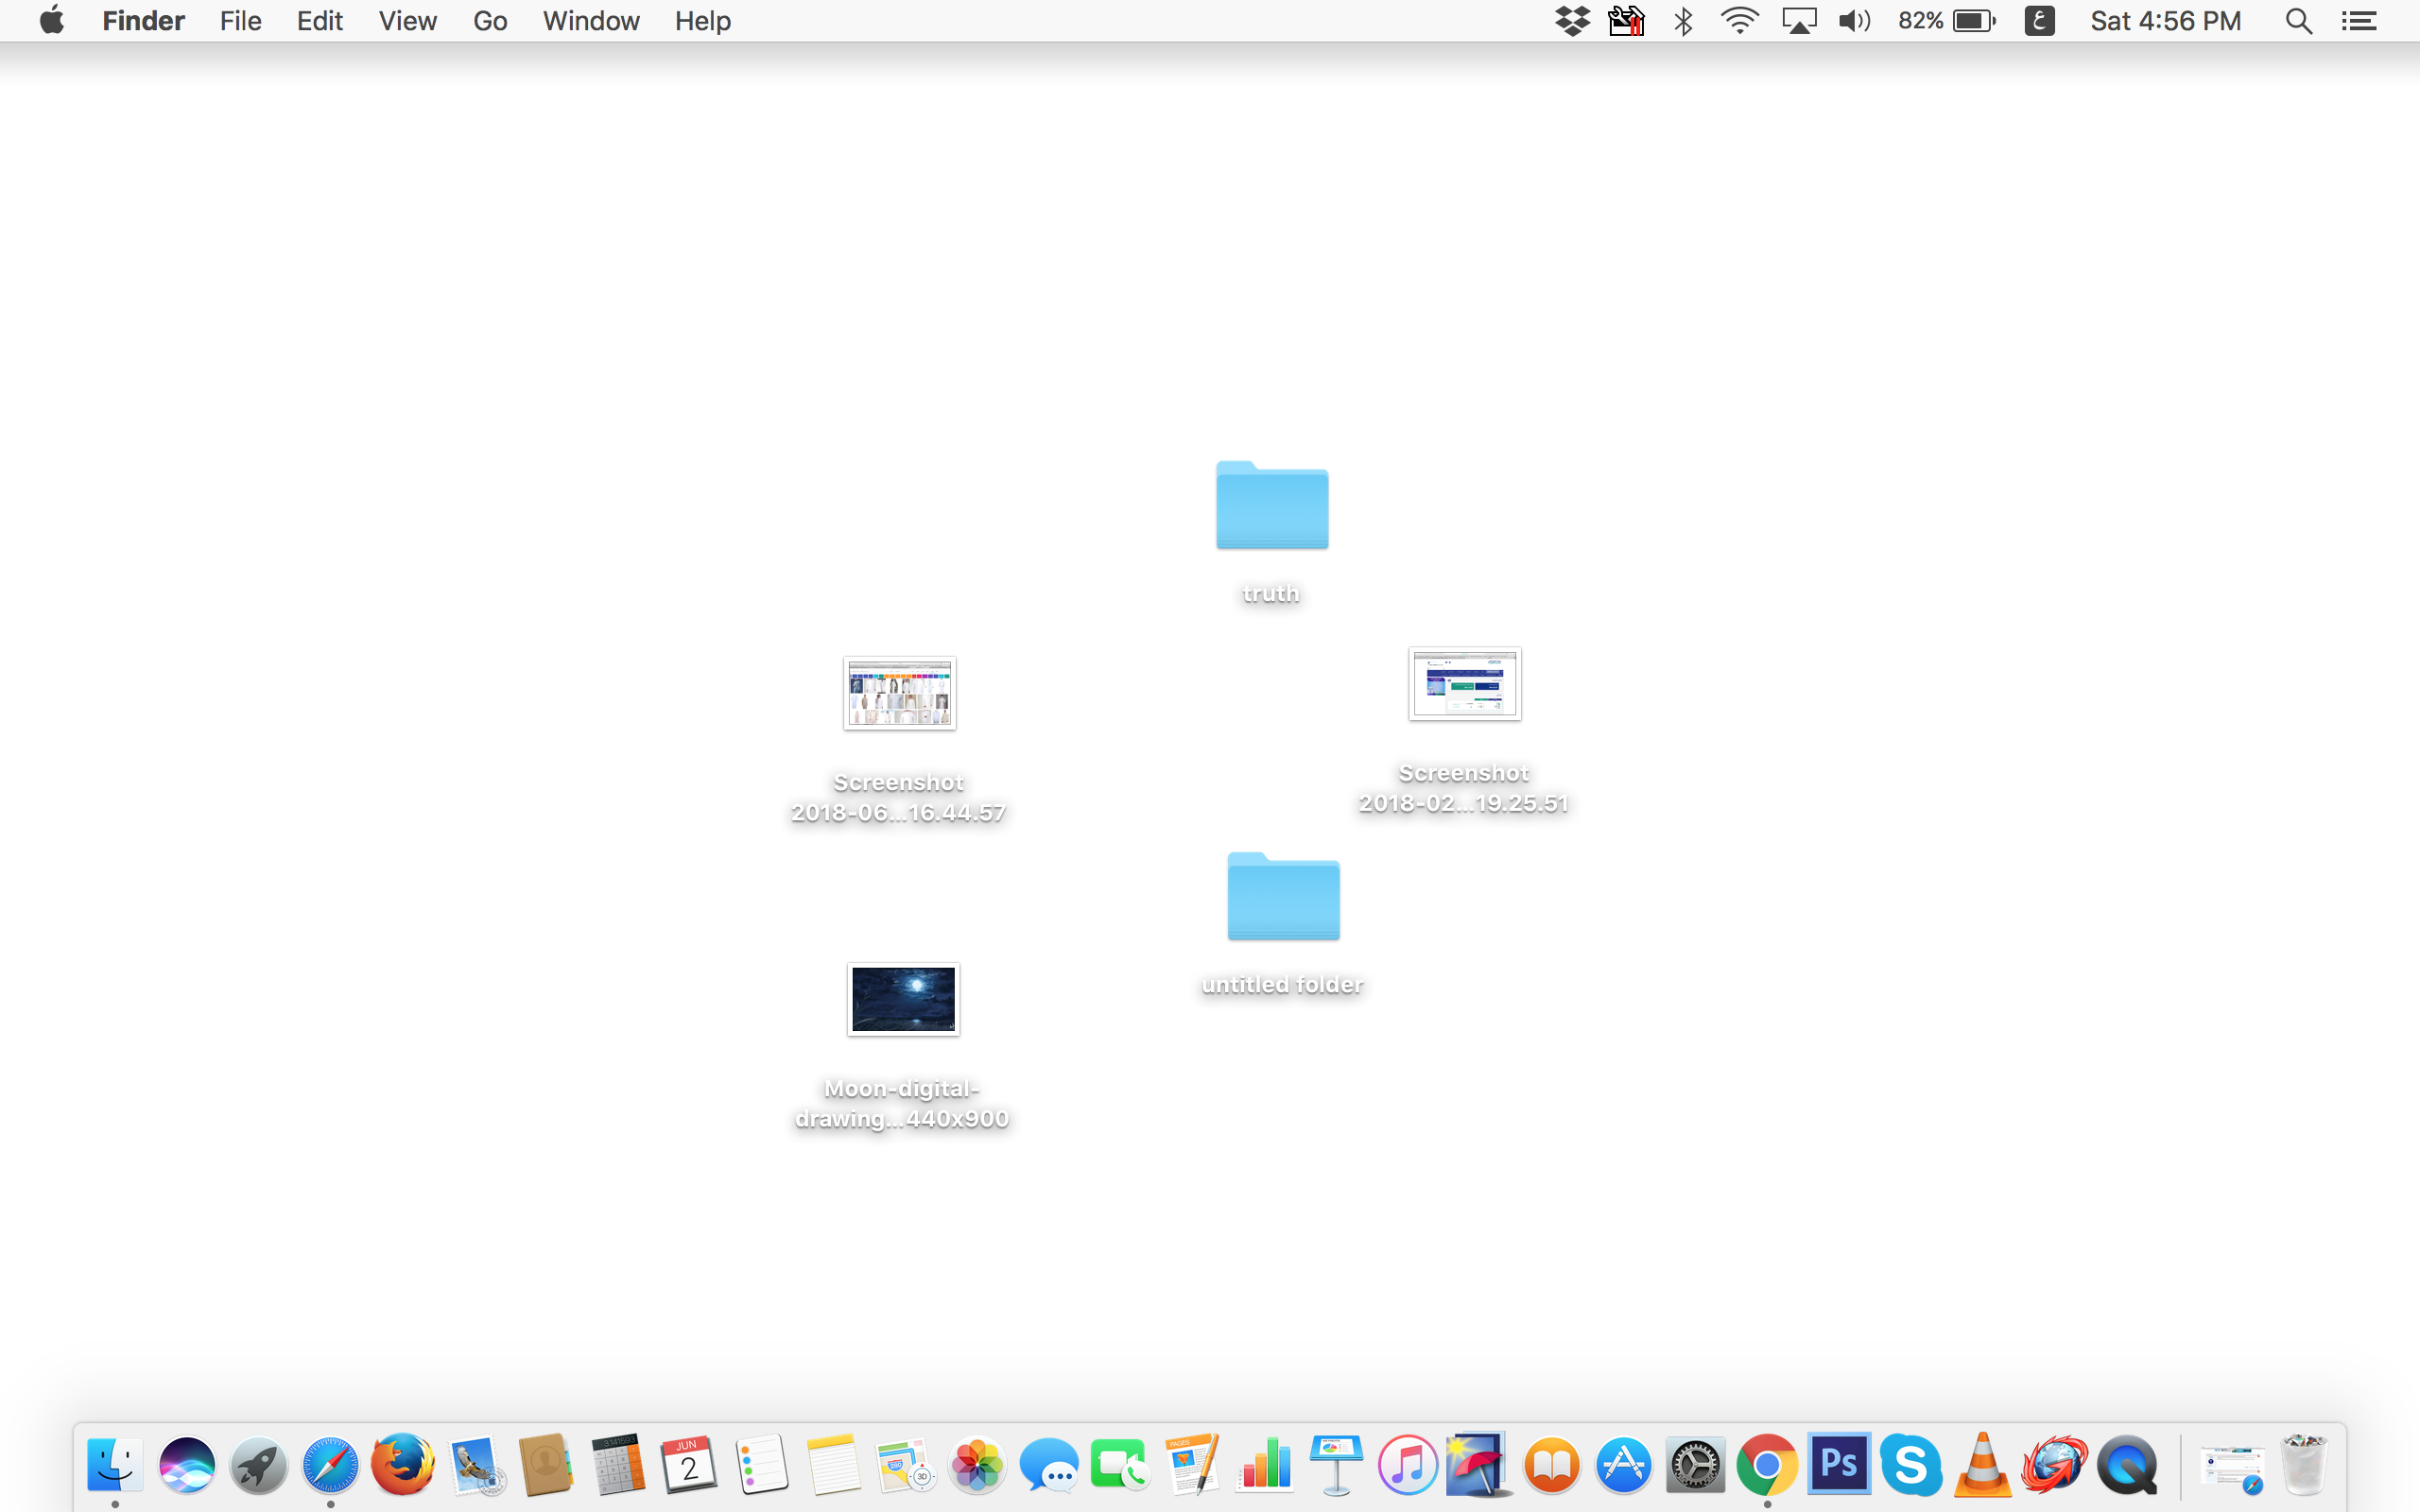Click the Dropbox menu bar icon
Screen dimensions: 2420x1512
click(1572, 21)
